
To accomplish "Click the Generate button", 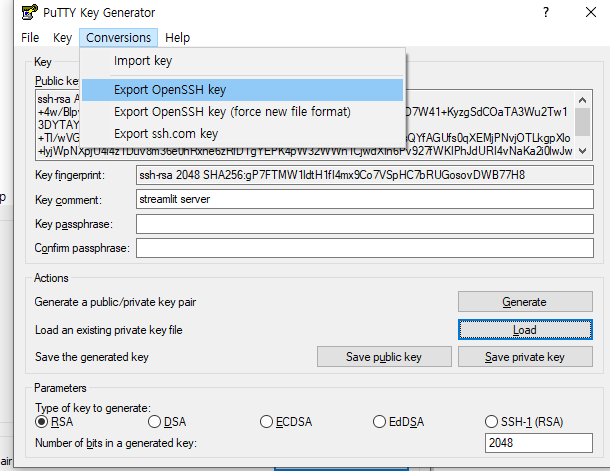I will (x=525, y=302).
